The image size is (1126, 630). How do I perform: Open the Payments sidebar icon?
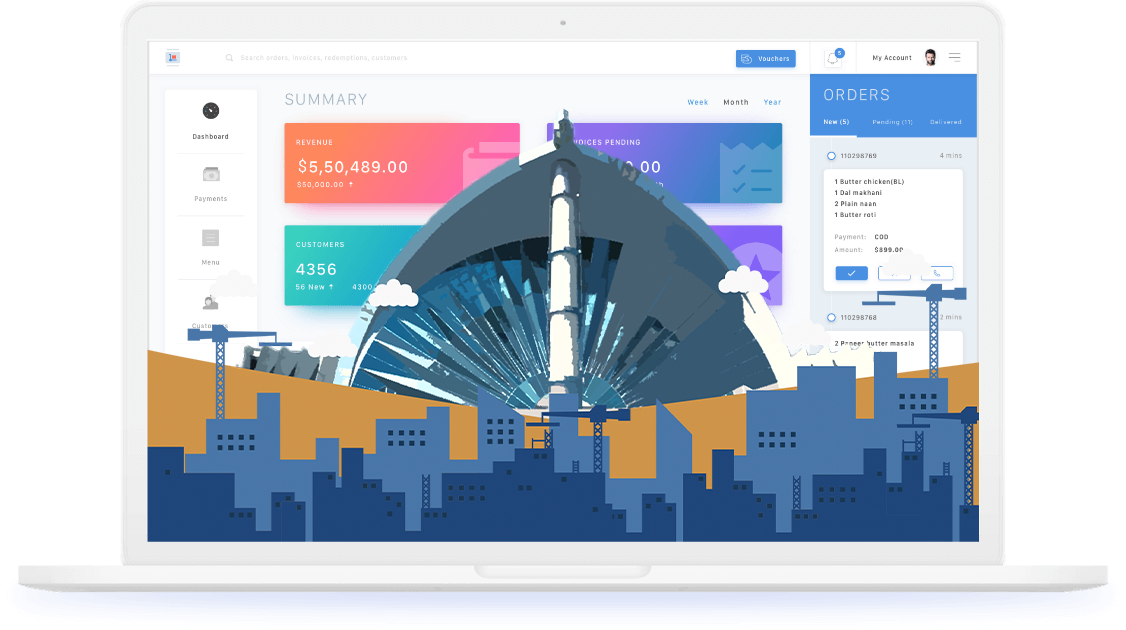click(x=210, y=175)
